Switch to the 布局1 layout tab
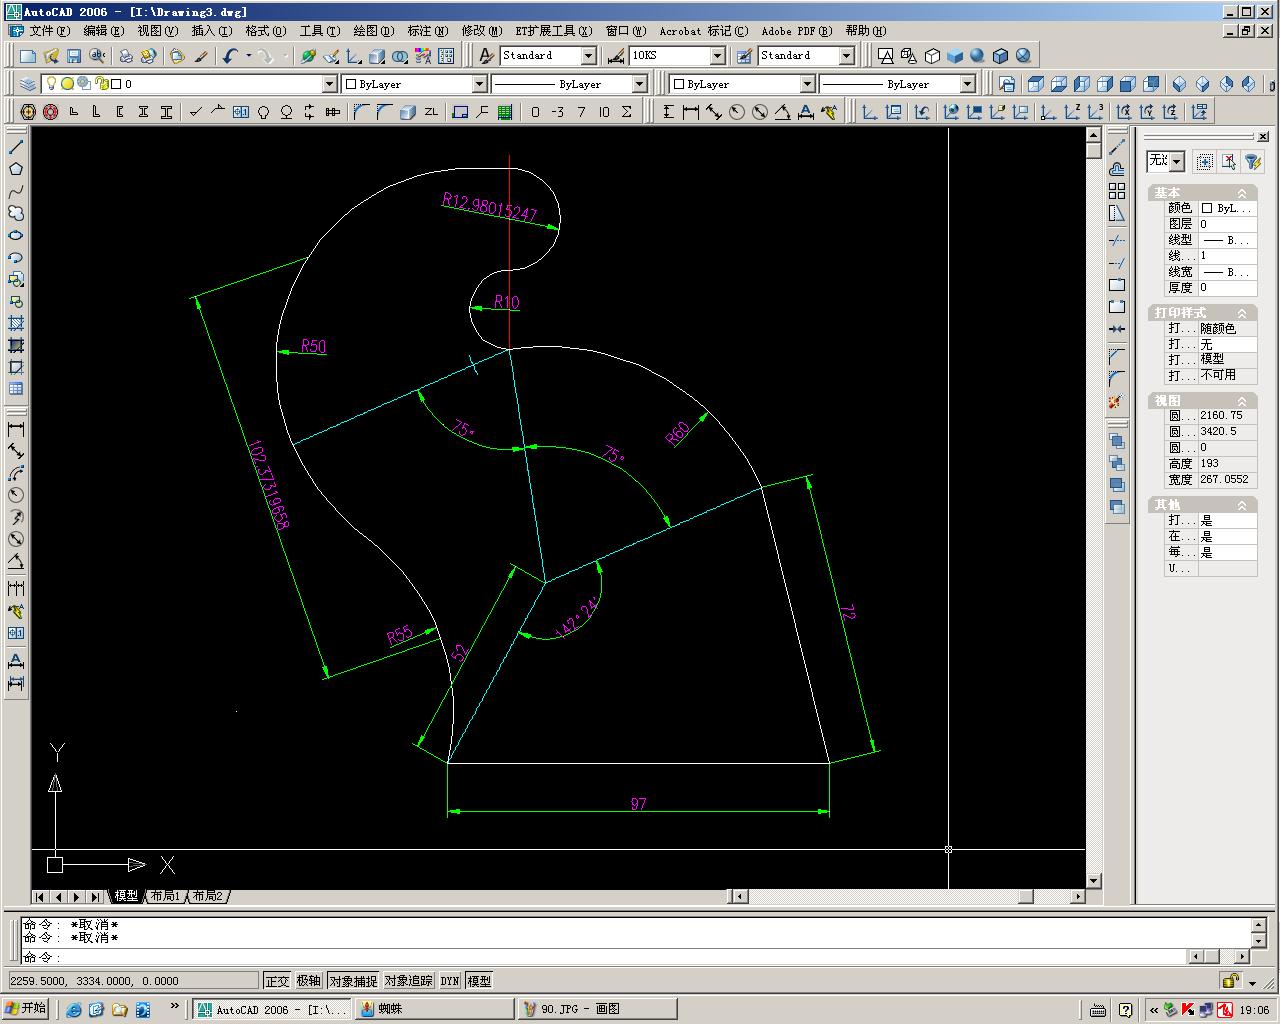The height and width of the screenshot is (1024, 1280). pyautogui.click(x=165, y=896)
